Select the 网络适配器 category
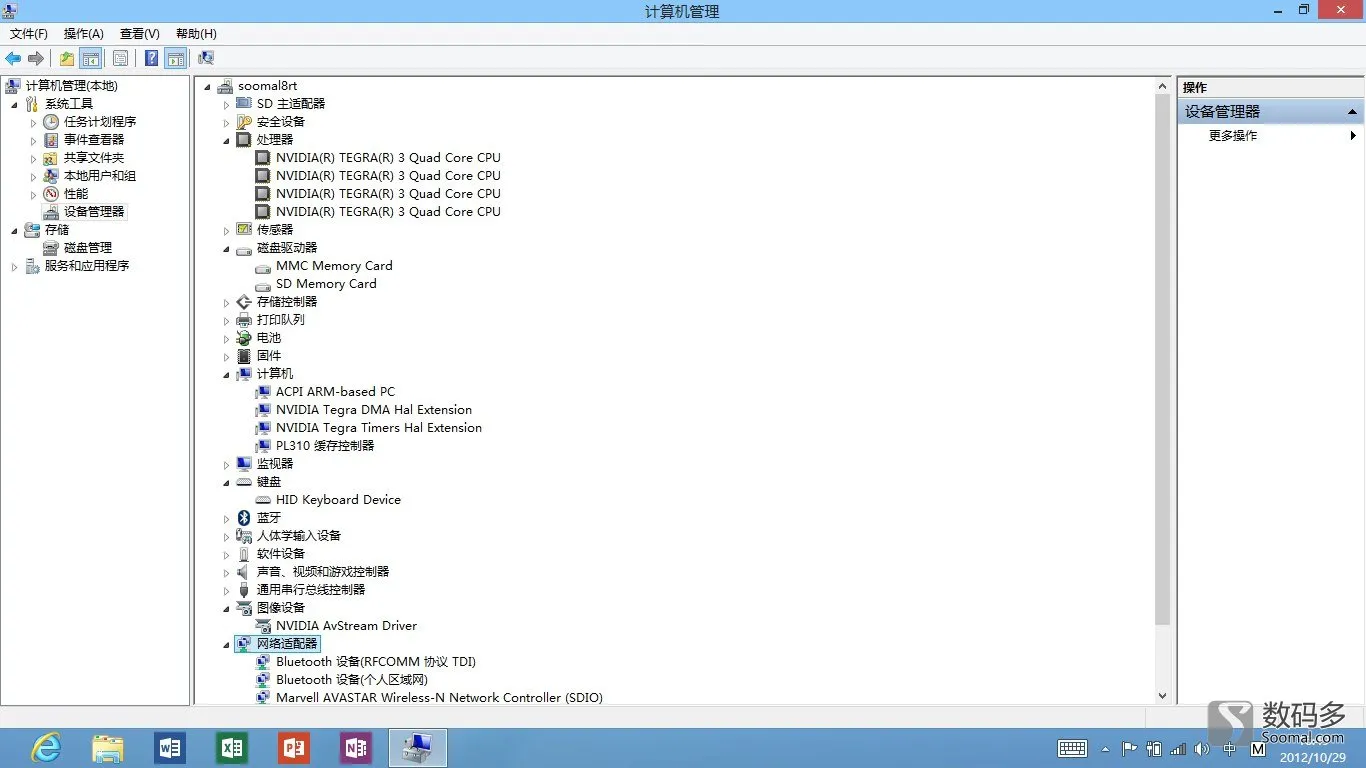1366x768 pixels. 287,644
